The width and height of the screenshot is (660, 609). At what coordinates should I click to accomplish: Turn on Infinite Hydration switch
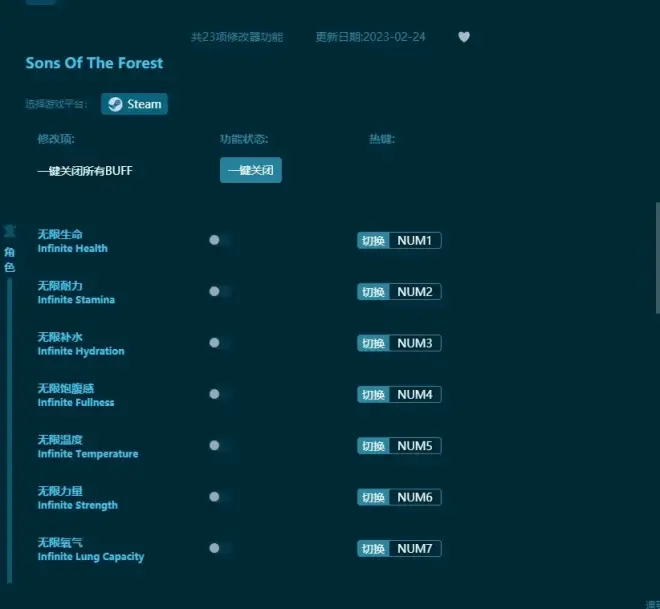(x=220, y=343)
